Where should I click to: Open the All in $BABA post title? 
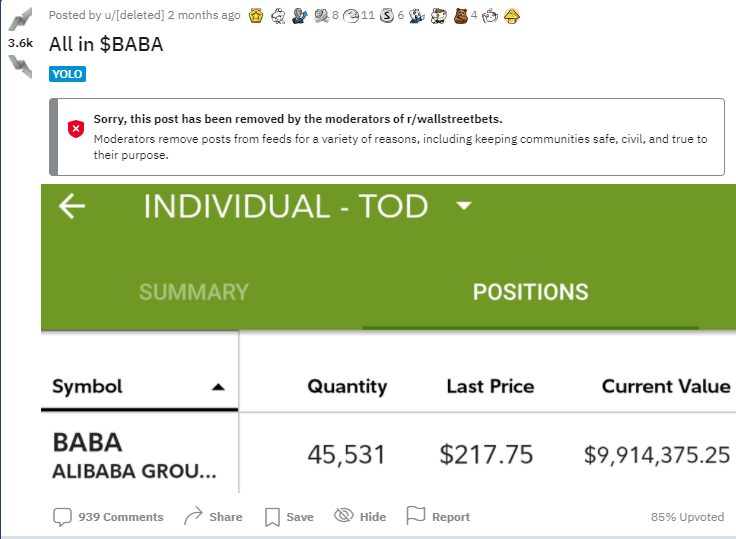click(x=106, y=45)
